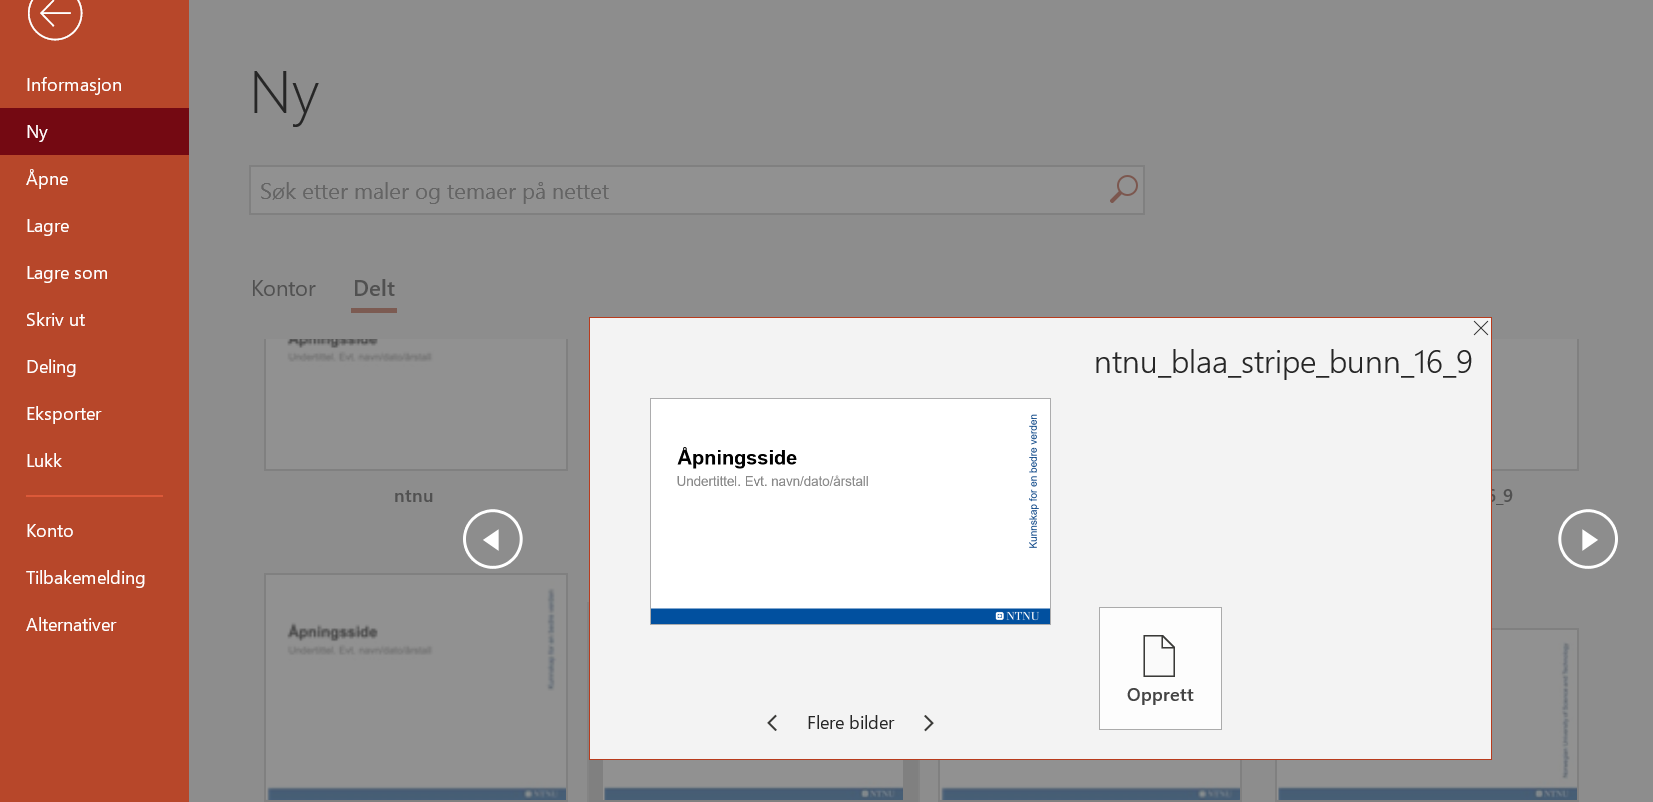This screenshot has width=1653, height=802.
Task: Click the ntnu_blaa_stripe_bunn_16_9 title text
Action: (x=1283, y=362)
